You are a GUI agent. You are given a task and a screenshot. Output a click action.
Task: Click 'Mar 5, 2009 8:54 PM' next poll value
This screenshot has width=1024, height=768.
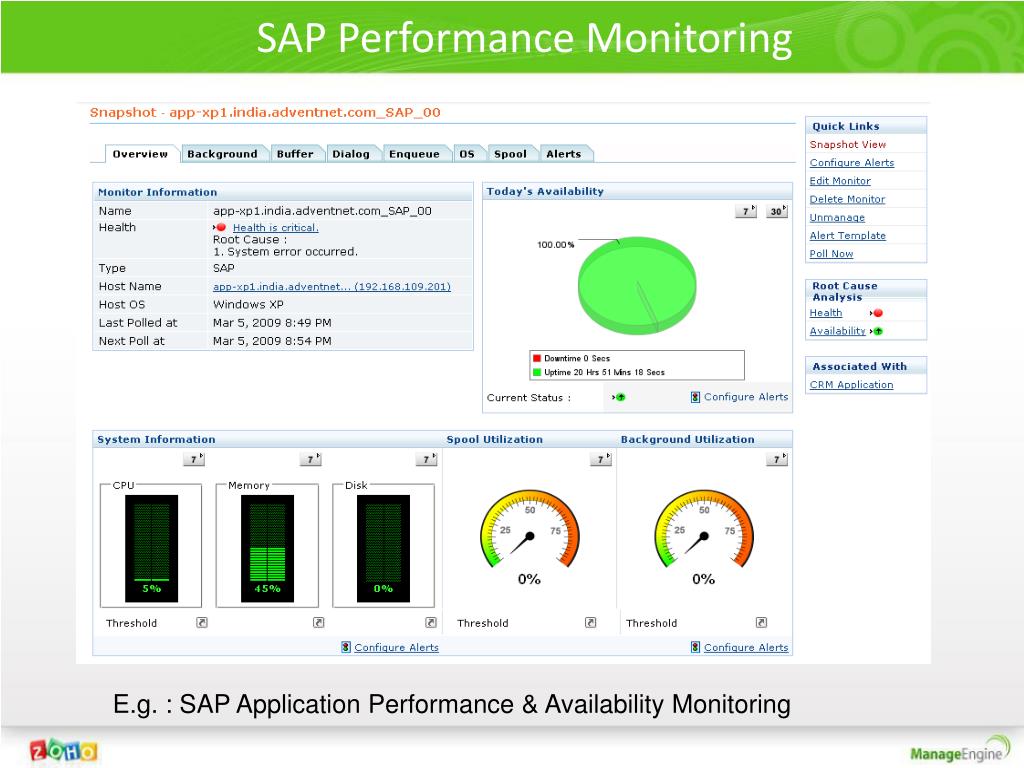272,342
